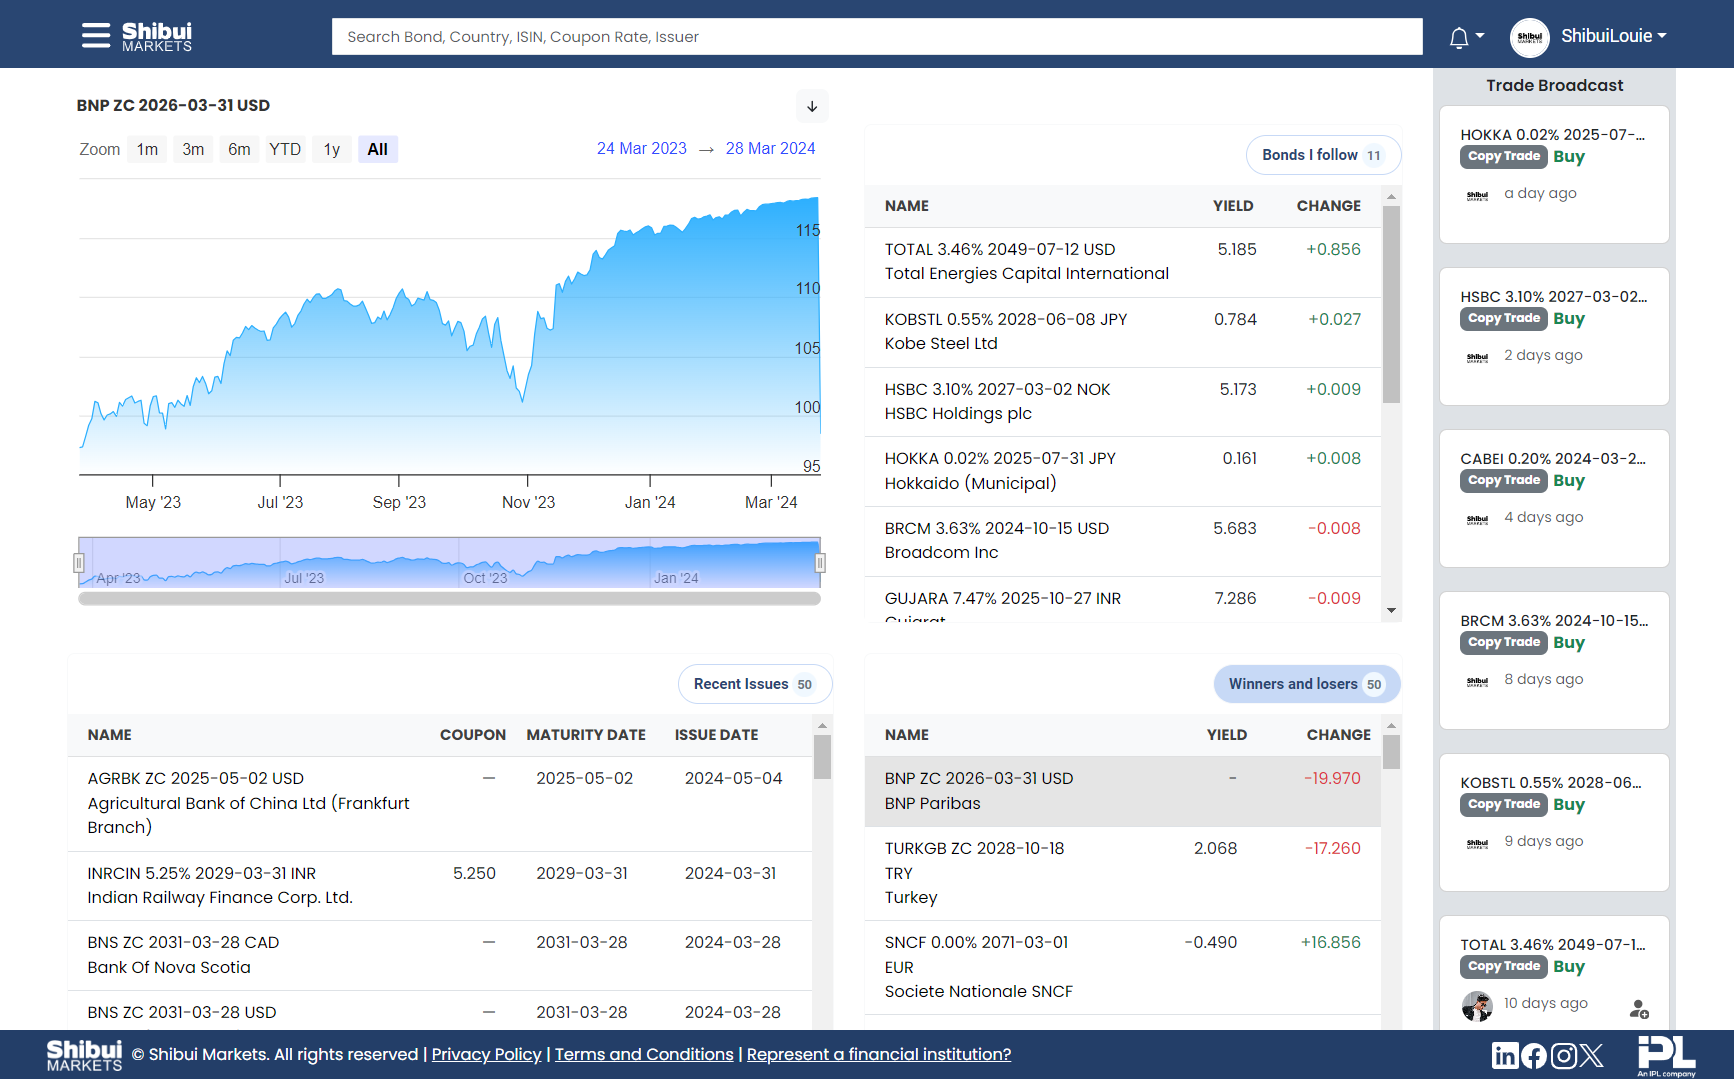Click the Shibui Markets header logo
This screenshot has width=1734, height=1079.
tap(157, 36)
